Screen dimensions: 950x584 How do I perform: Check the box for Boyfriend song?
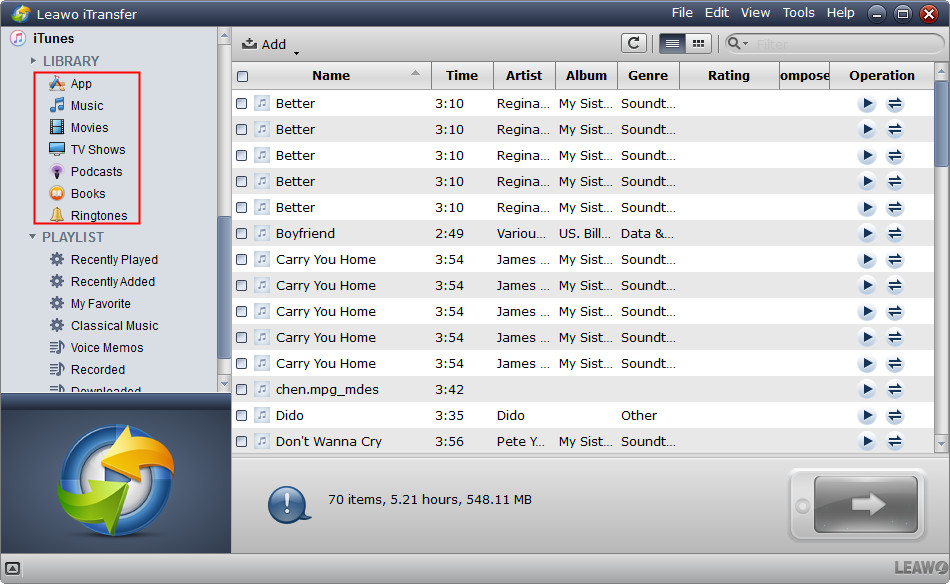pos(242,233)
